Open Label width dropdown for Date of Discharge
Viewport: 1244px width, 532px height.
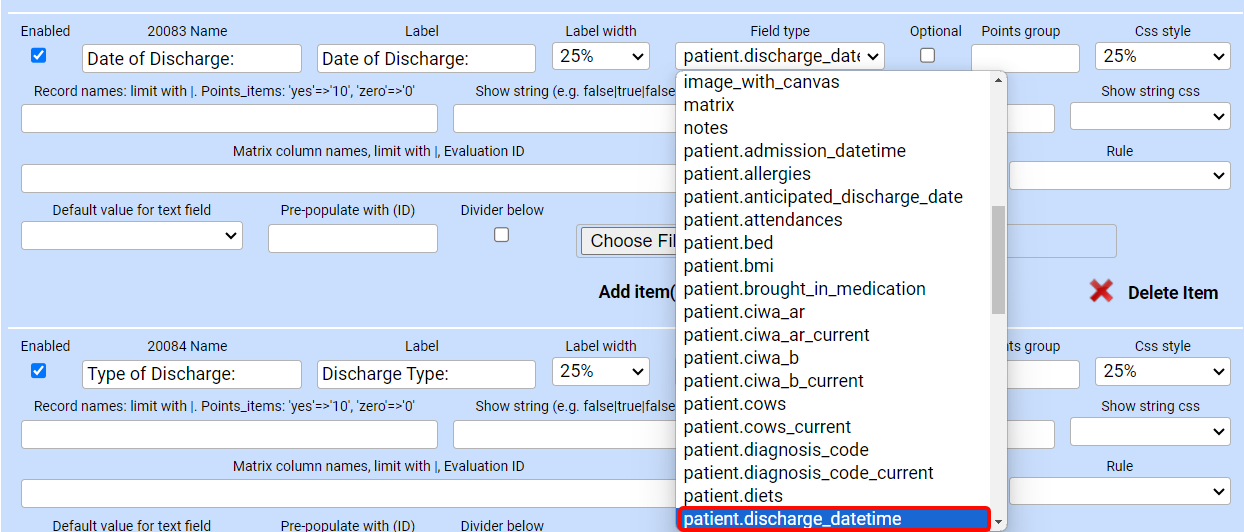(x=601, y=57)
